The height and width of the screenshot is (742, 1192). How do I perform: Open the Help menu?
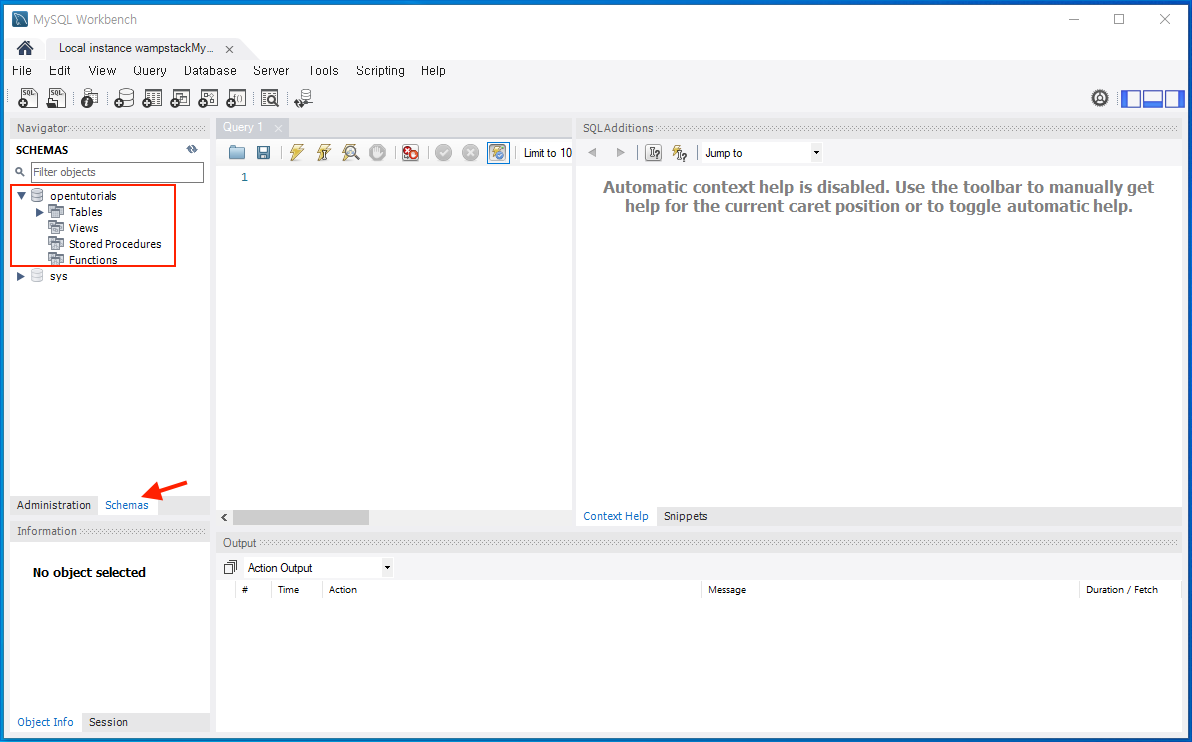pyautogui.click(x=433, y=71)
